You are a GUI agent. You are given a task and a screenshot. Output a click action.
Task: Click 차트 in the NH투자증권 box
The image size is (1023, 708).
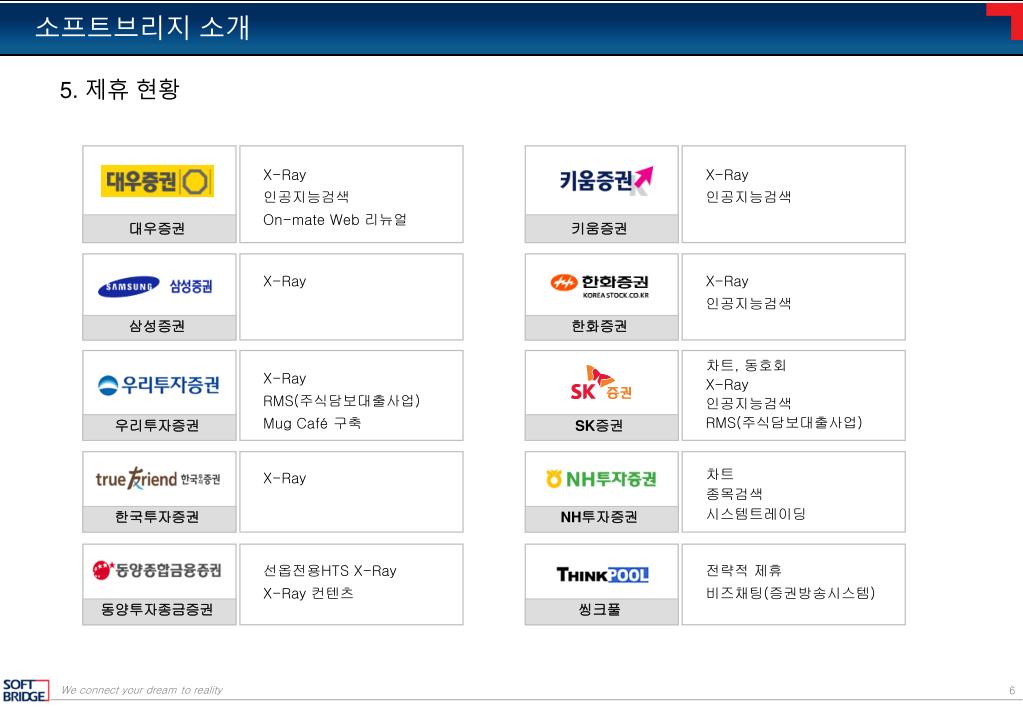tap(720, 474)
